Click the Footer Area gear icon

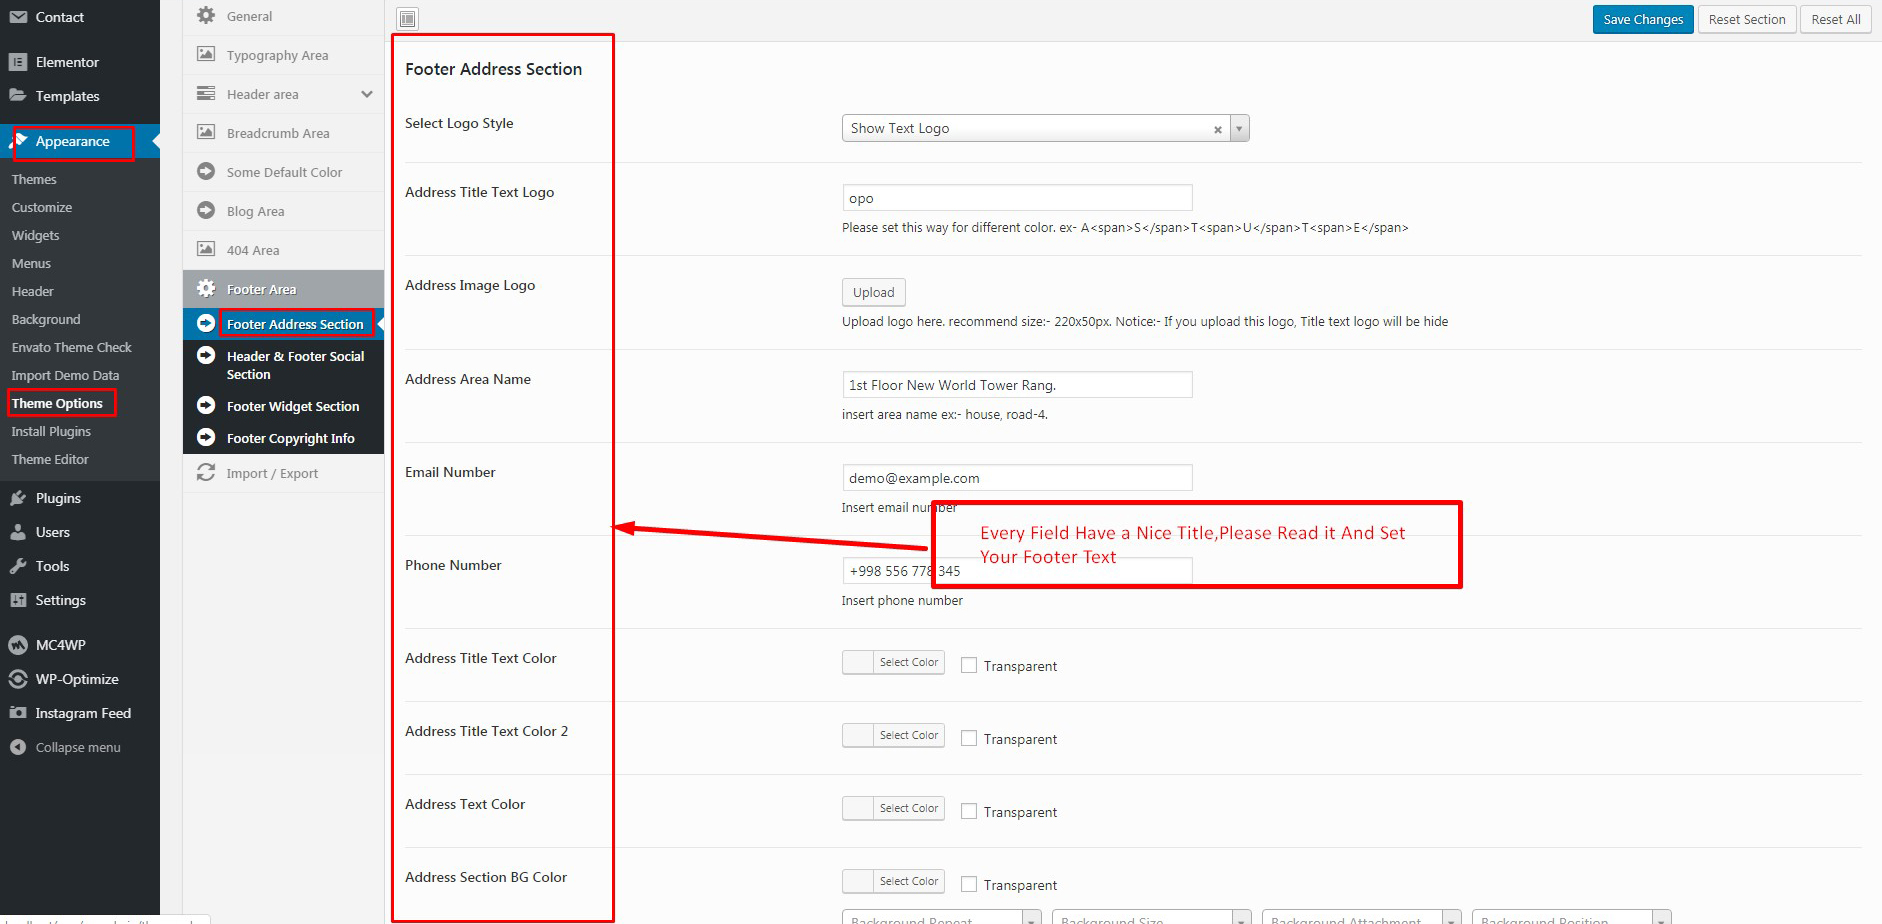(206, 288)
